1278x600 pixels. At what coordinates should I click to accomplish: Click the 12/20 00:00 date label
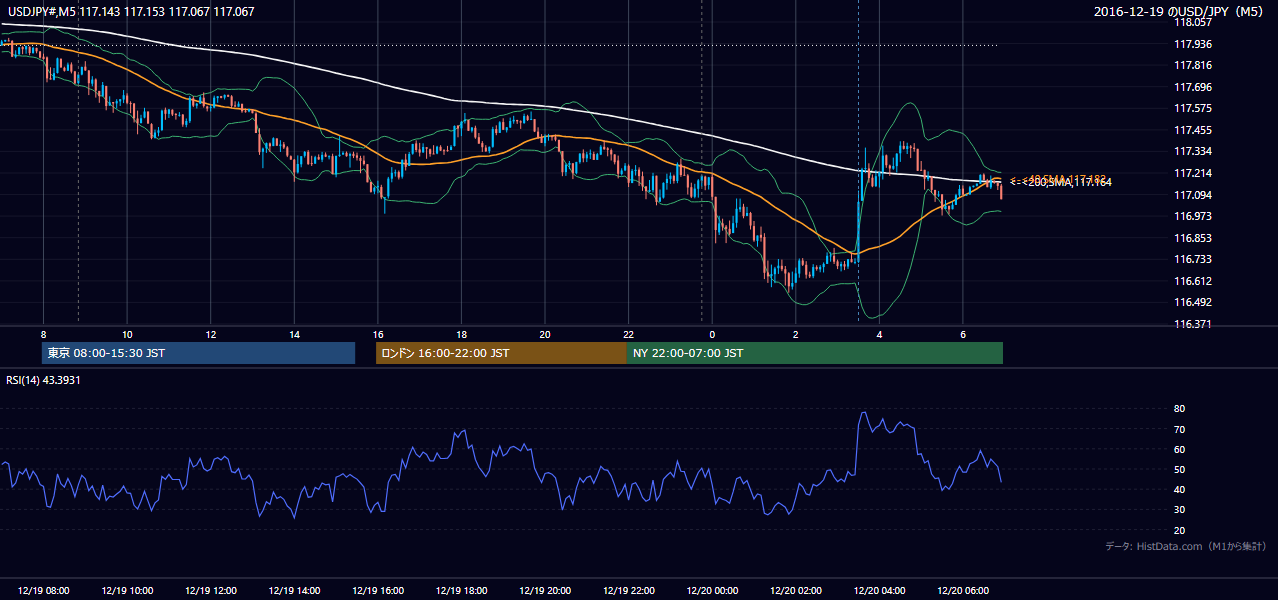pyautogui.click(x=712, y=591)
